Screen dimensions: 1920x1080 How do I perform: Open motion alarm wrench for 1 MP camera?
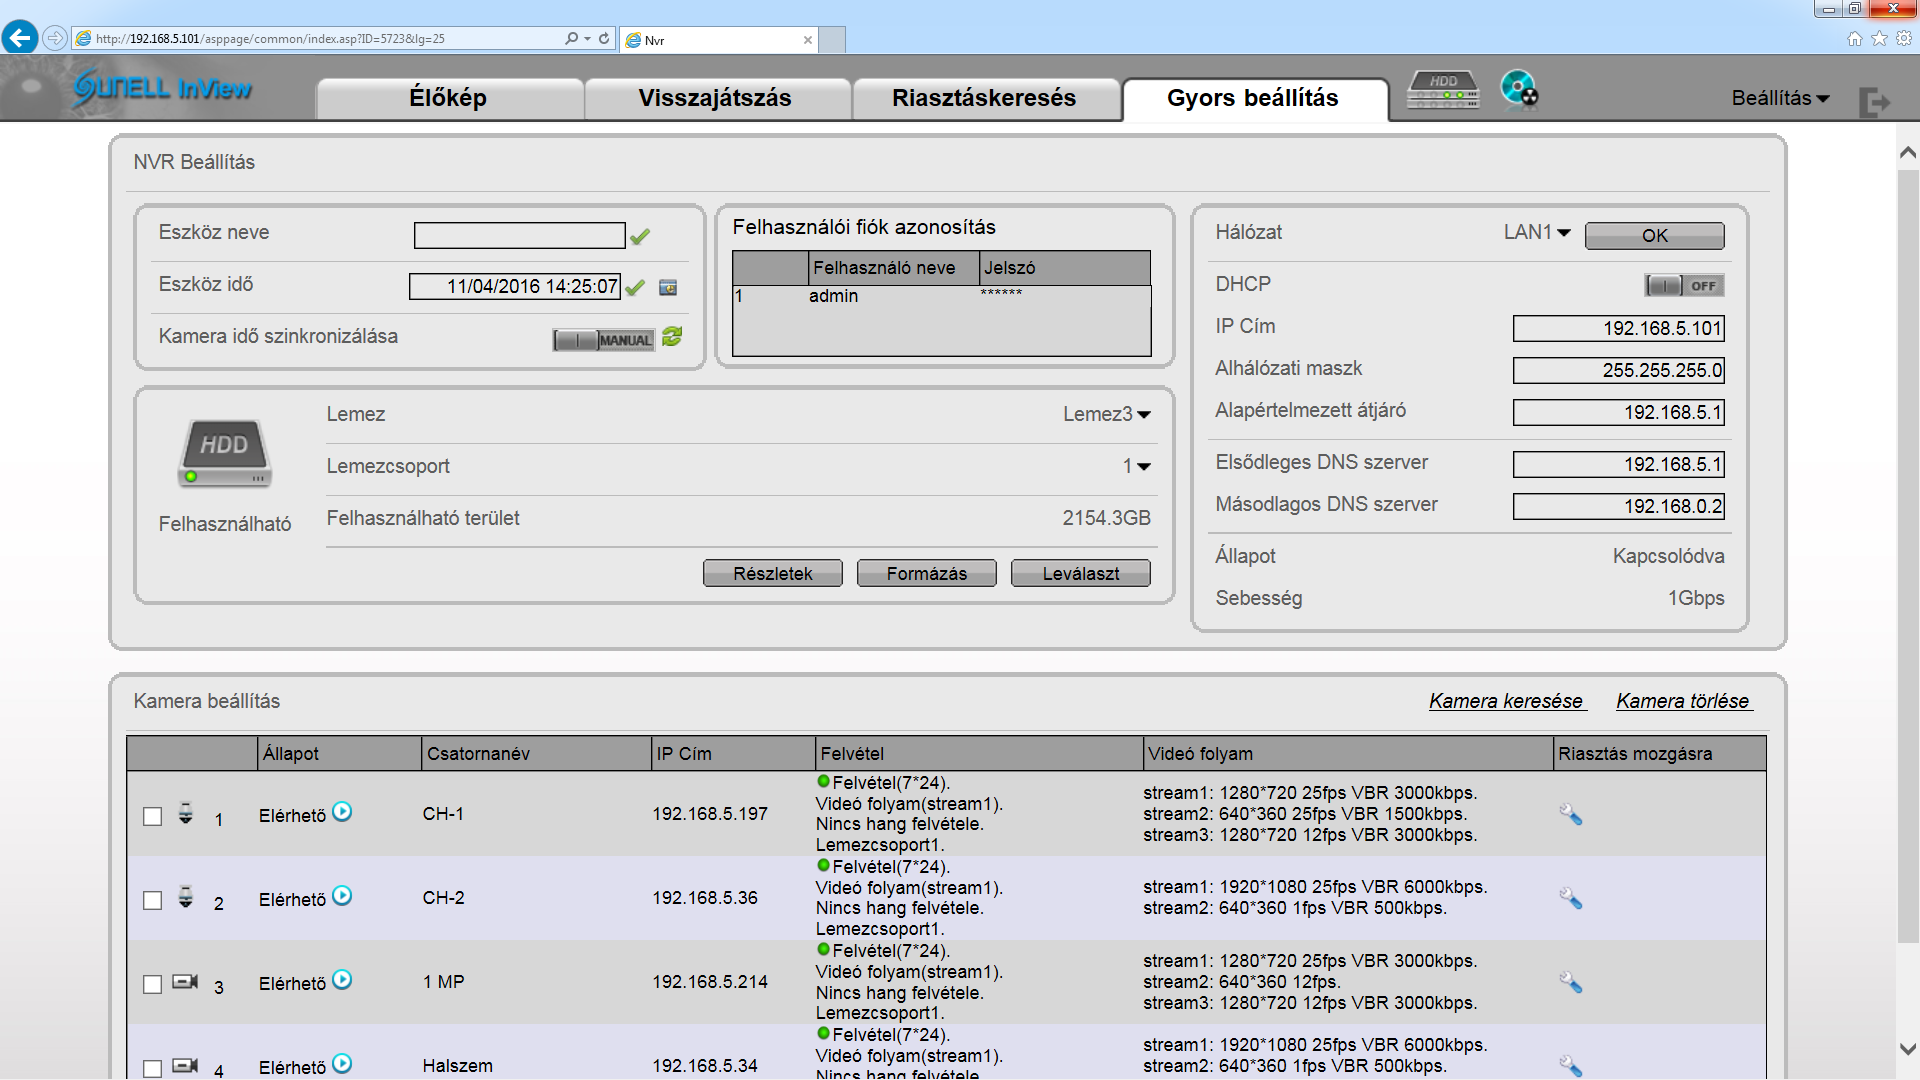pos(1570,983)
